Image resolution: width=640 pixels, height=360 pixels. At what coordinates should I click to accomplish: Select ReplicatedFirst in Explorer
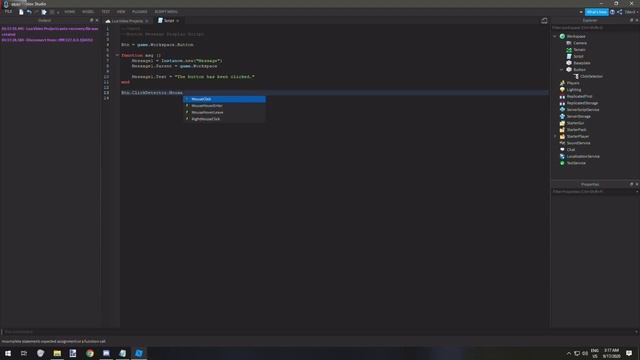click(579, 96)
